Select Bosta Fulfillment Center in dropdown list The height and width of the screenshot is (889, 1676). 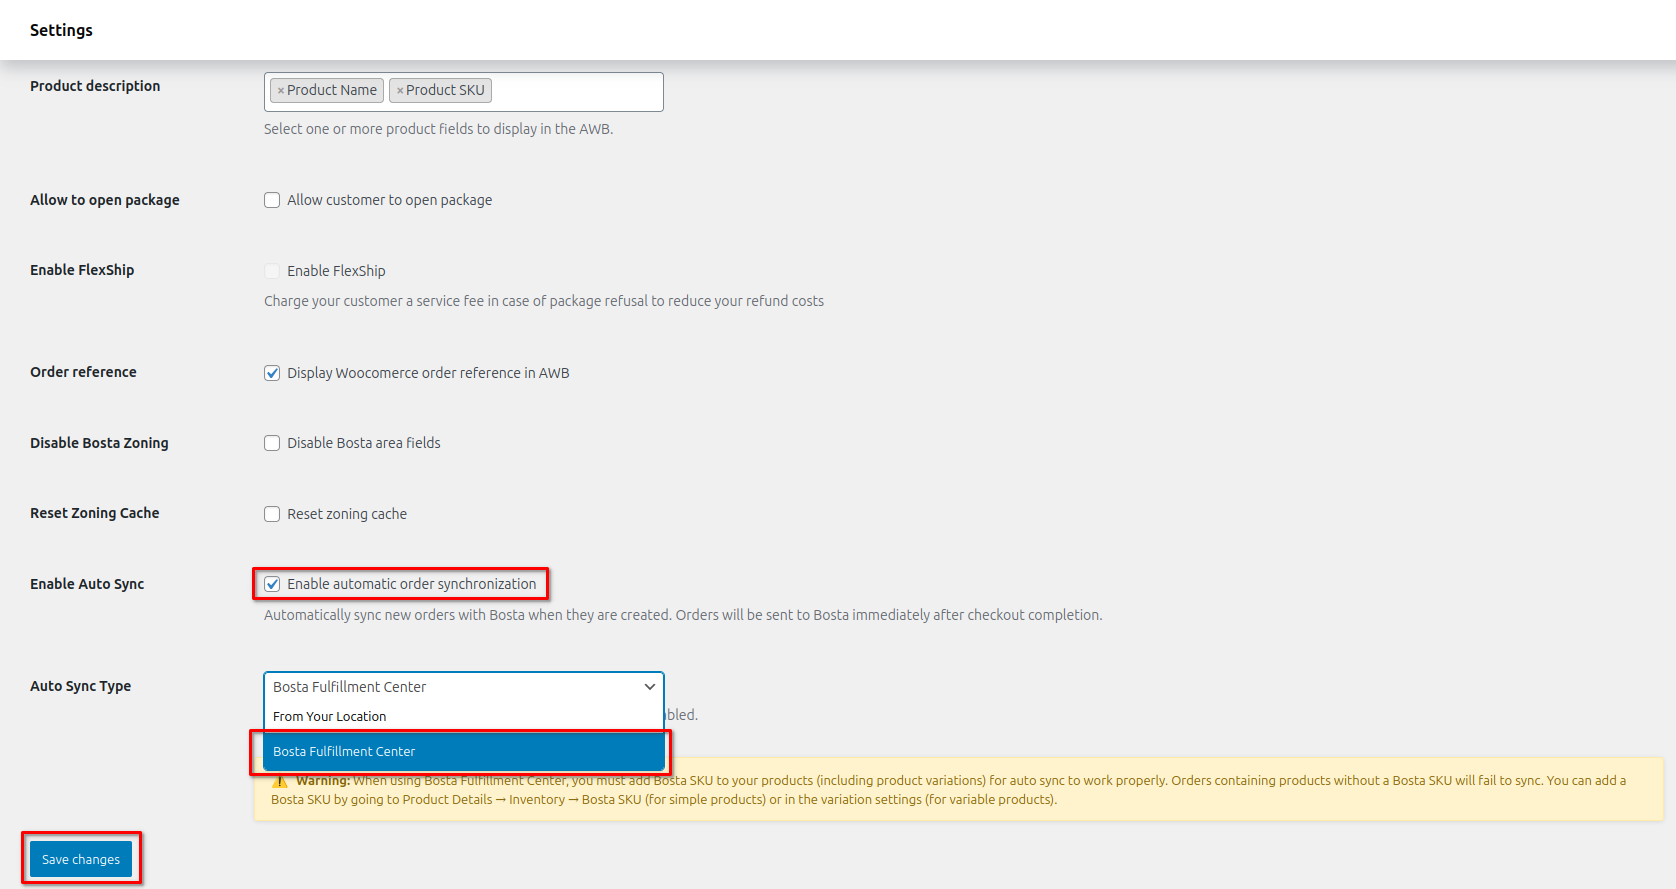pos(464,752)
